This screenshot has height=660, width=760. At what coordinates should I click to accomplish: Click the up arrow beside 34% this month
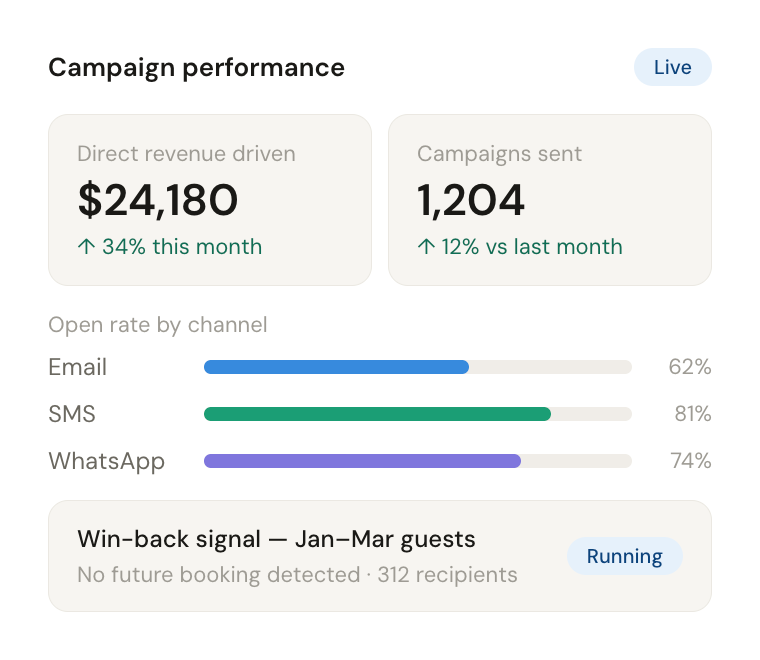86,247
